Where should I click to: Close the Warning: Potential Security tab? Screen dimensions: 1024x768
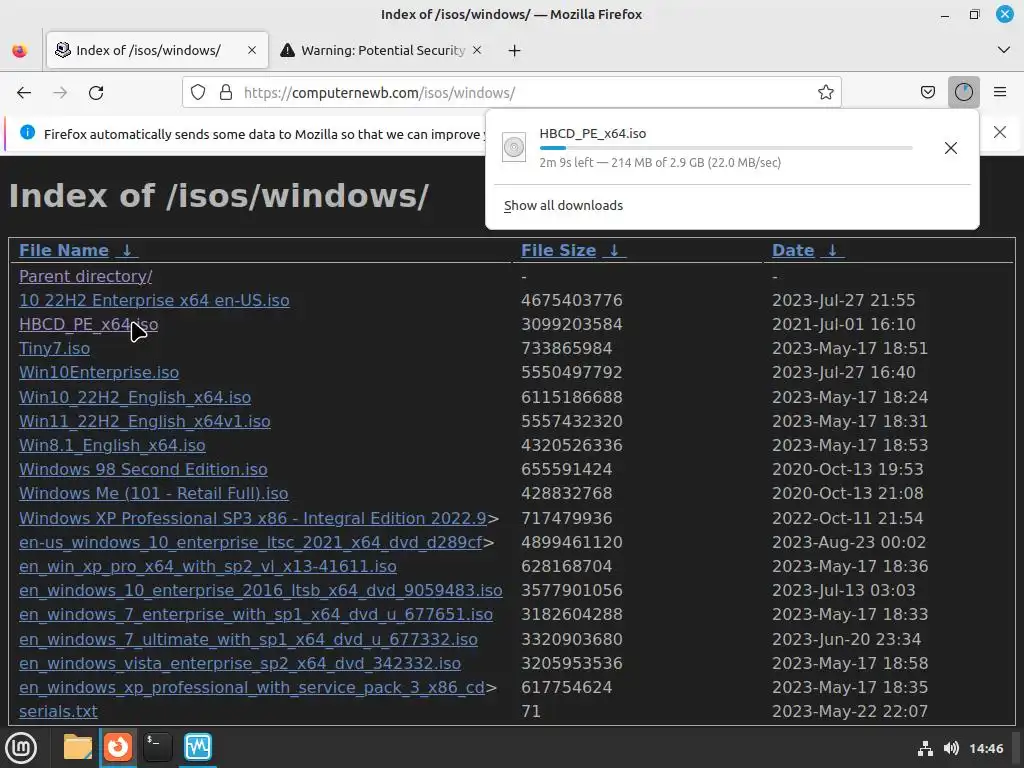coord(477,50)
